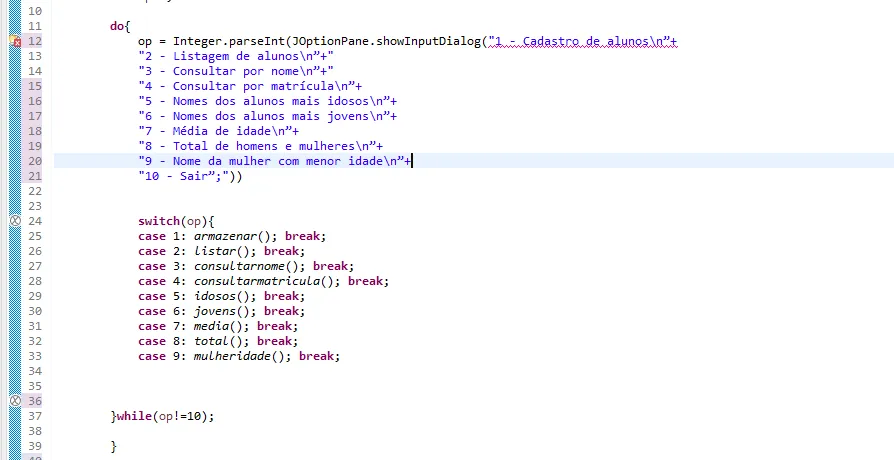Click 'Integer' class name on line 12
The width and height of the screenshot is (894, 460).
(x=197, y=41)
